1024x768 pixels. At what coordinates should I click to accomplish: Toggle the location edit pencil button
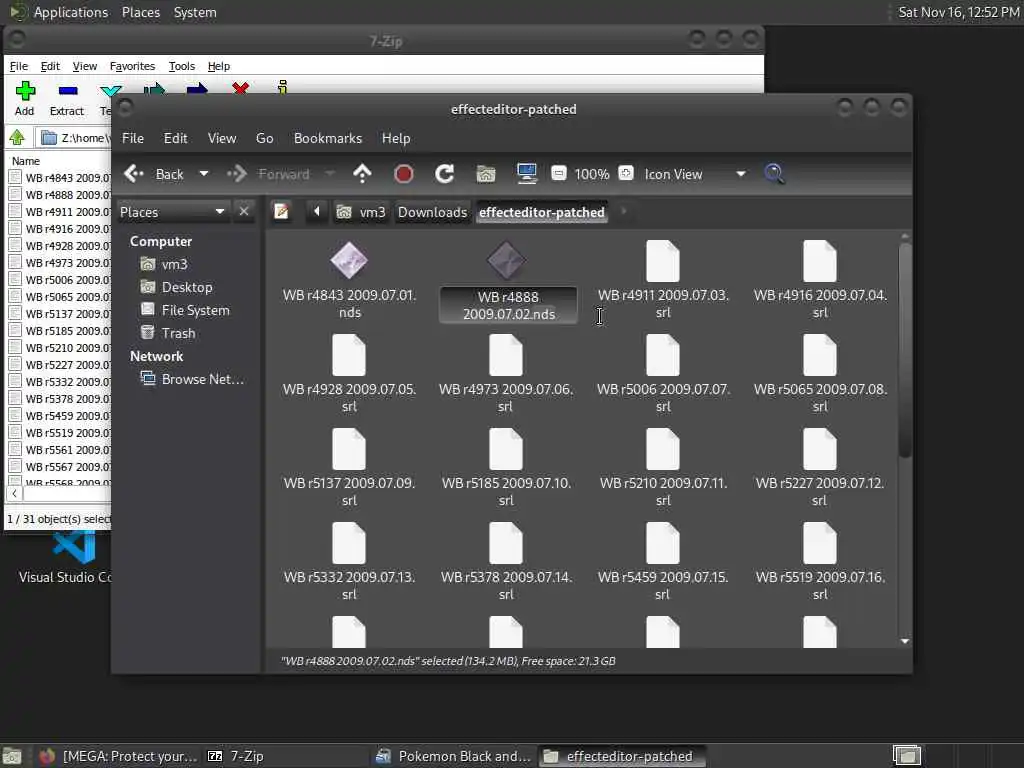pos(281,212)
